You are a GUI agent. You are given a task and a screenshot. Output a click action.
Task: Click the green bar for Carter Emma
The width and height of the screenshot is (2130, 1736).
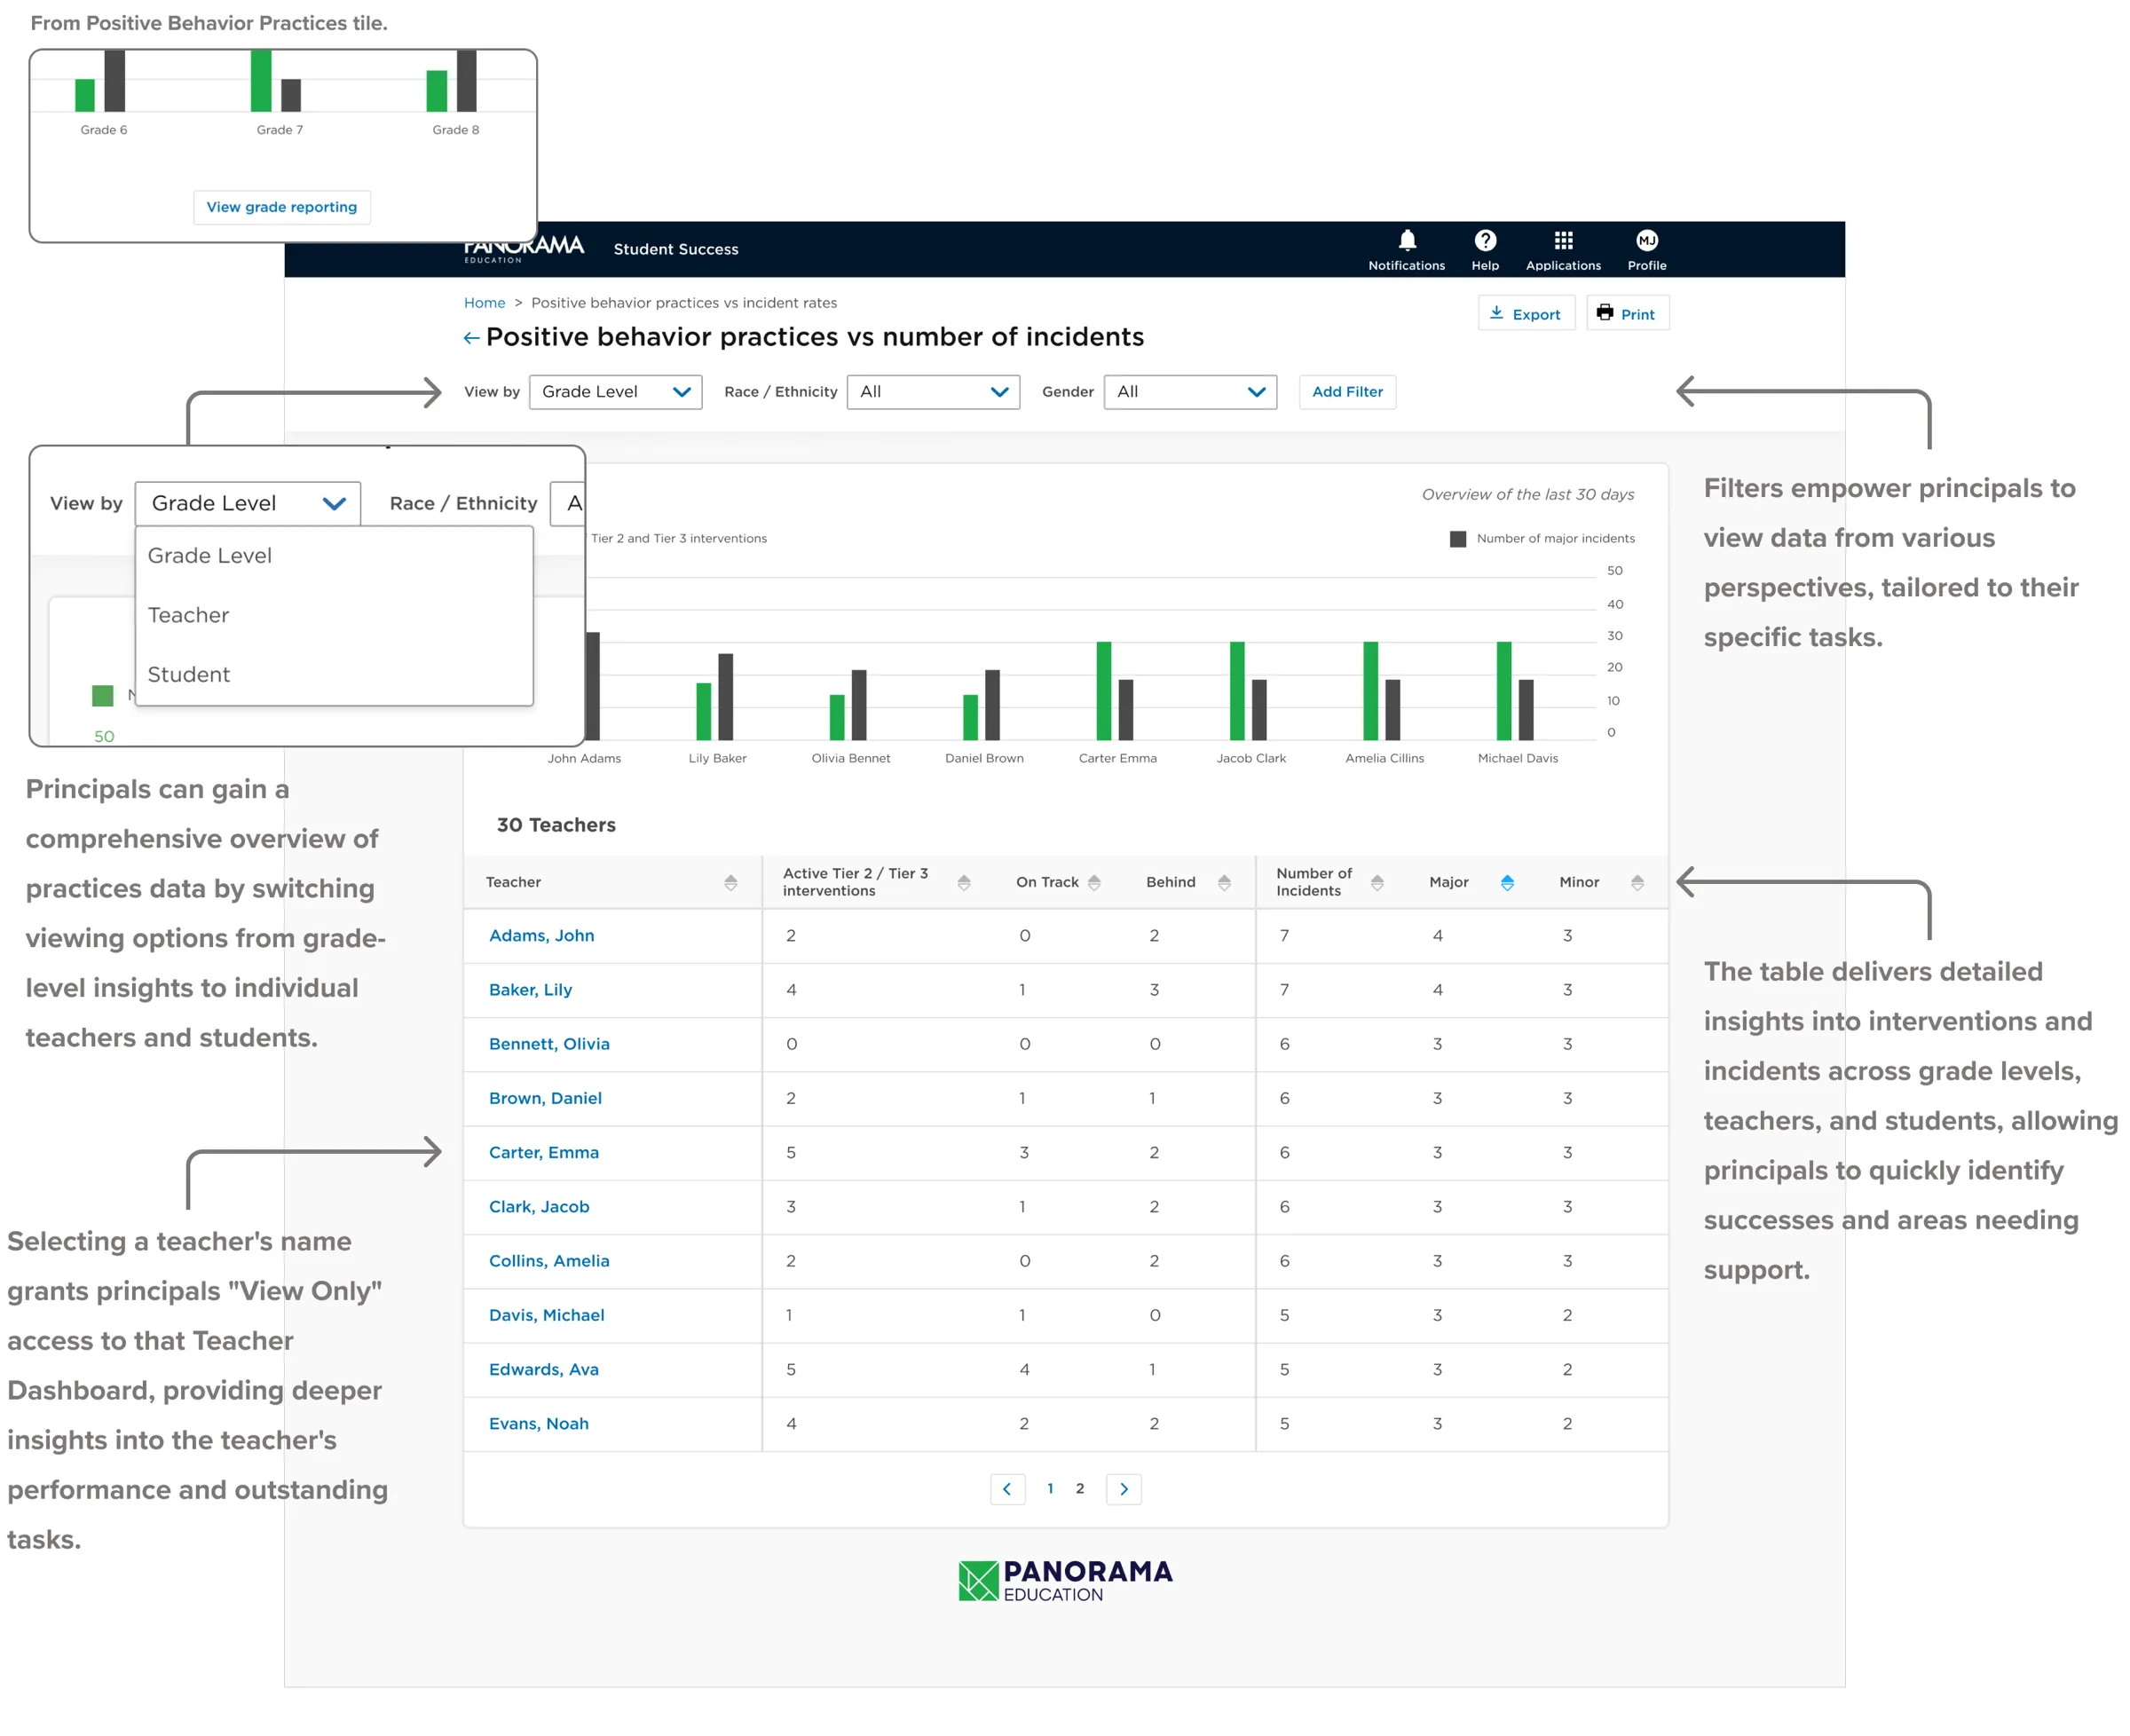[1103, 691]
